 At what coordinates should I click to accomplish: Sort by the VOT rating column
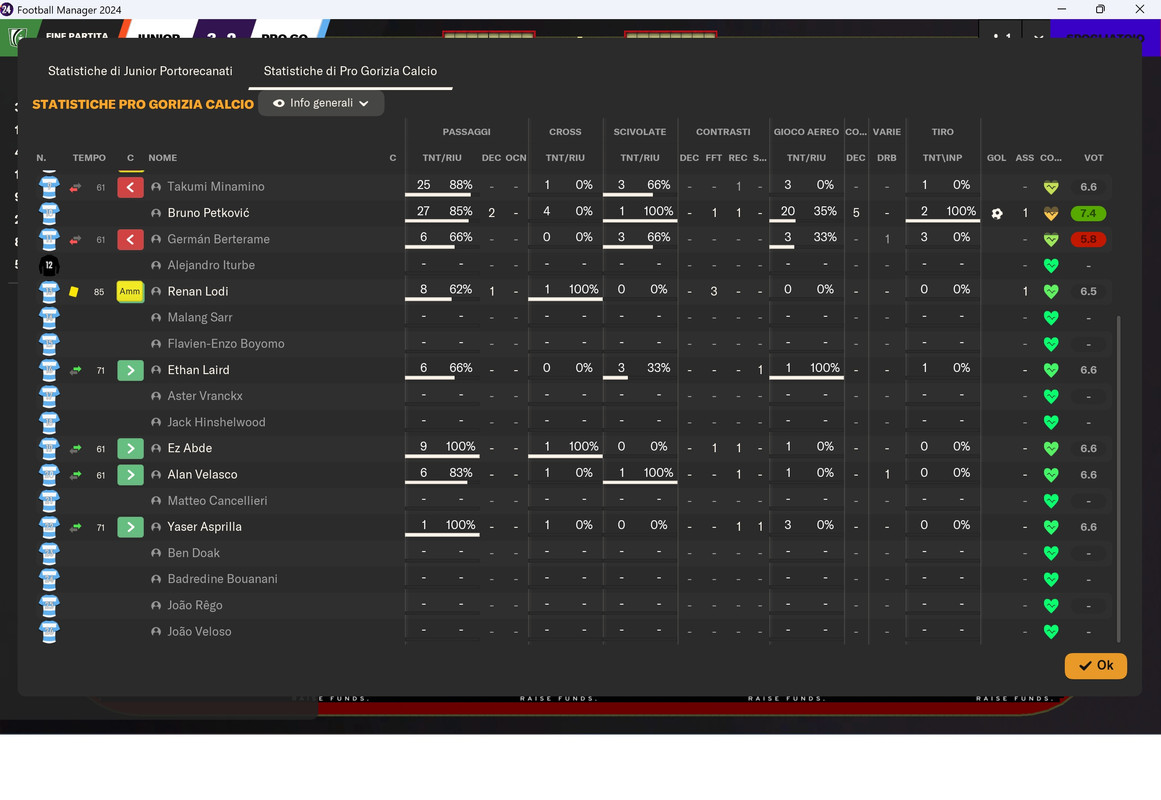(1093, 158)
